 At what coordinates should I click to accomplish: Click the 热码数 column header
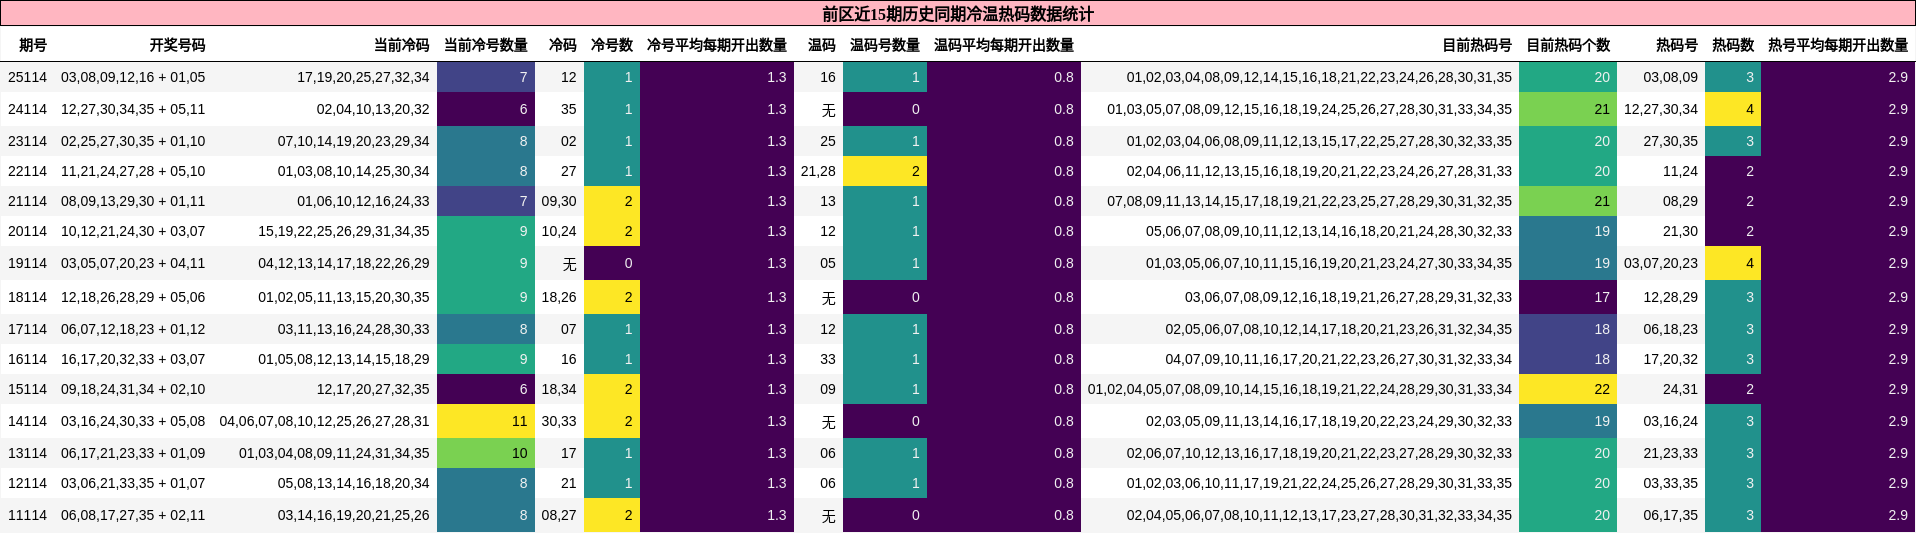pos(1733,45)
